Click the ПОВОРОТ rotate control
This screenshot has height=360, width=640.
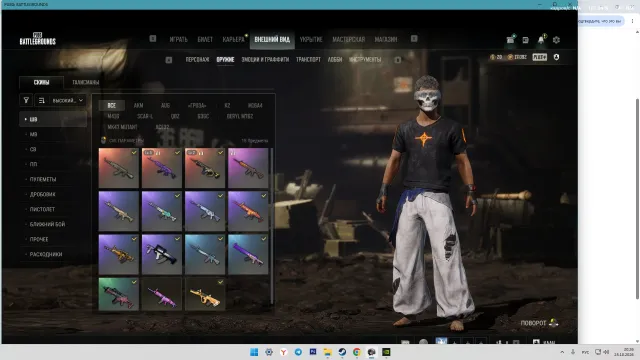[539, 323]
